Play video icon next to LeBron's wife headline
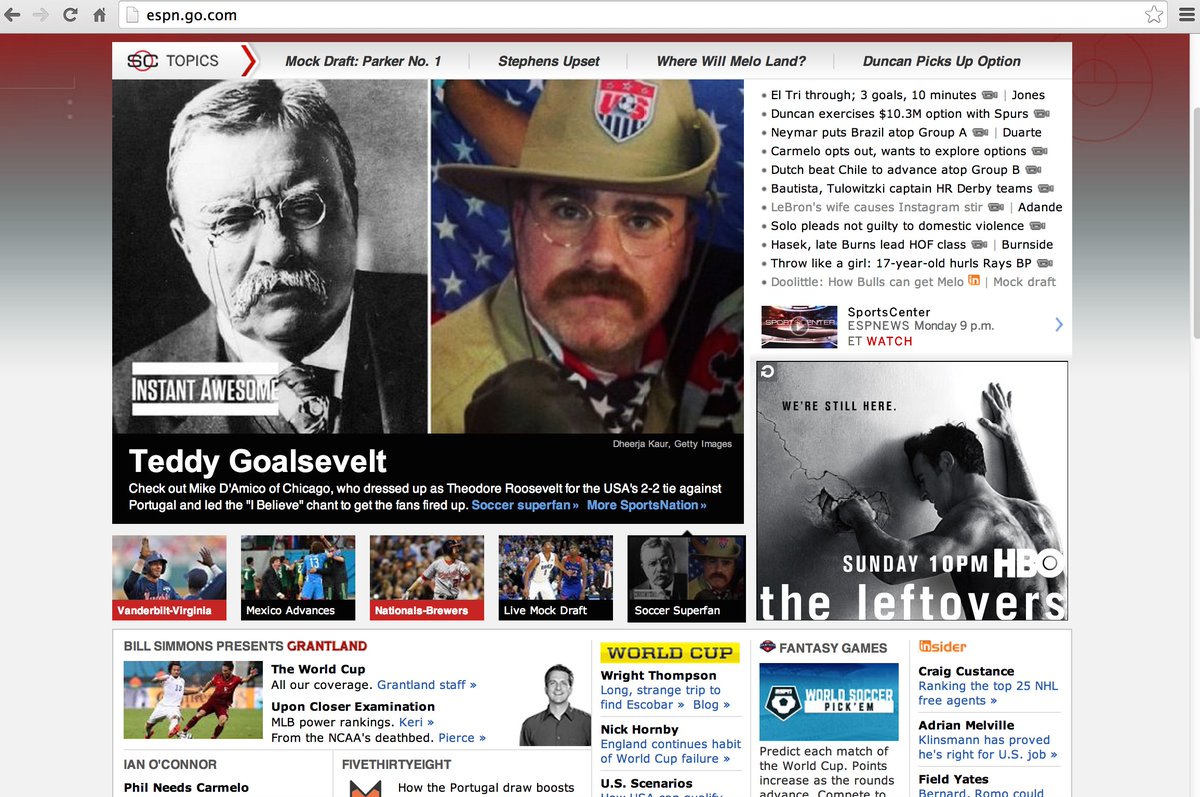Image resolution: width=1200 pixels, height=797 pixels. click(x=996, y=207)
